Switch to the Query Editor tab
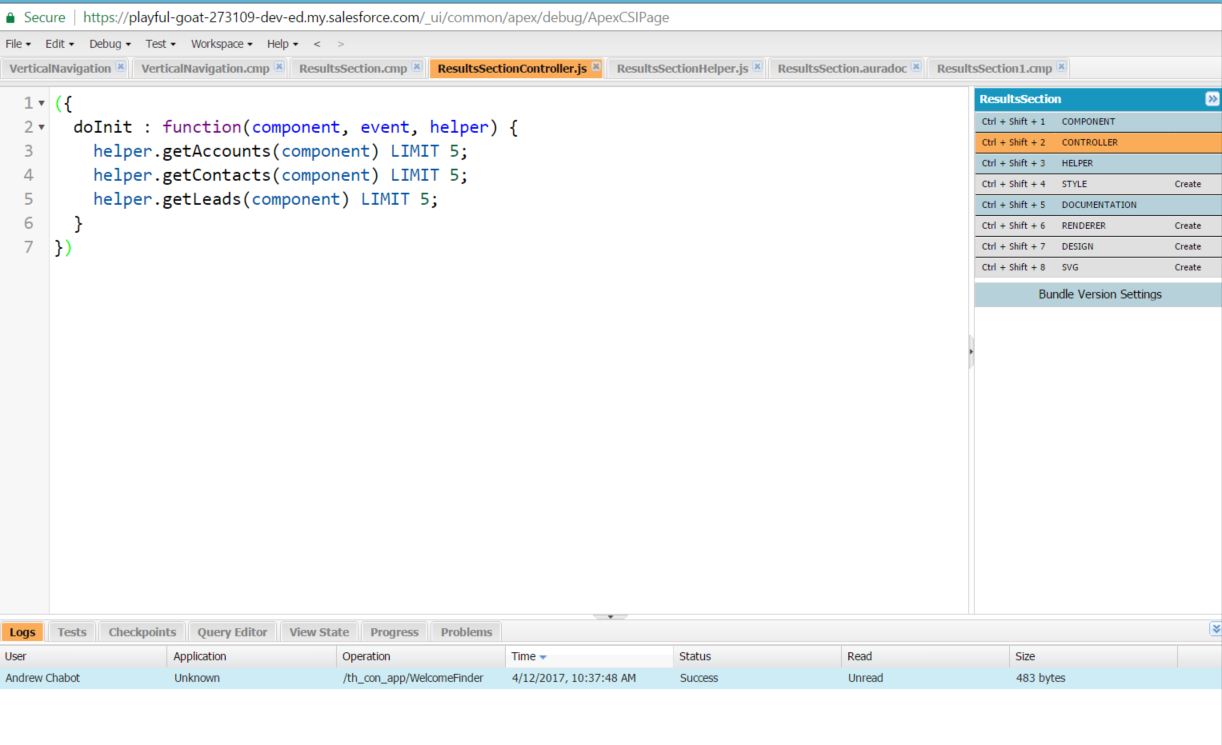Screen dimensions: 1222x745 tap(232, 631)
